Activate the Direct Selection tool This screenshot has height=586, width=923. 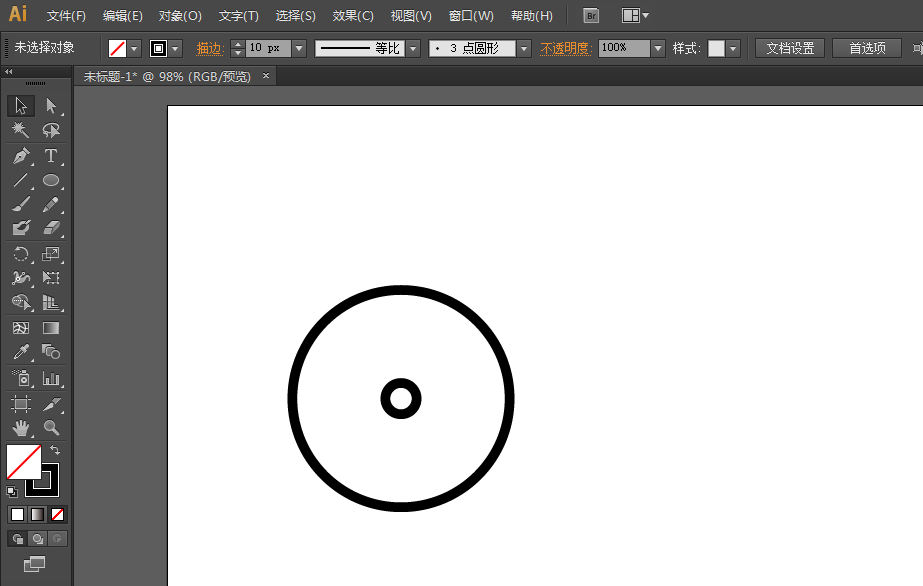(51, 106)
